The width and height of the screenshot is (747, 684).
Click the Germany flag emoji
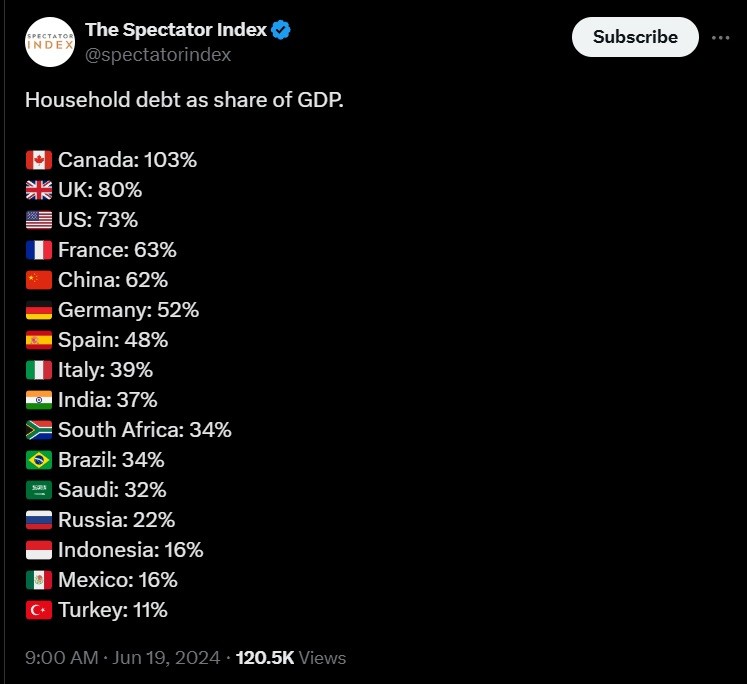click(38, 310)
